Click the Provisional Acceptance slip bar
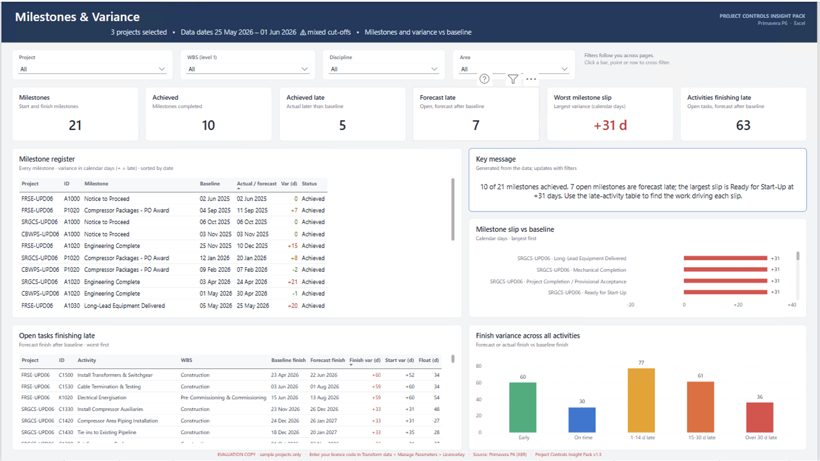 click(725, 281)
